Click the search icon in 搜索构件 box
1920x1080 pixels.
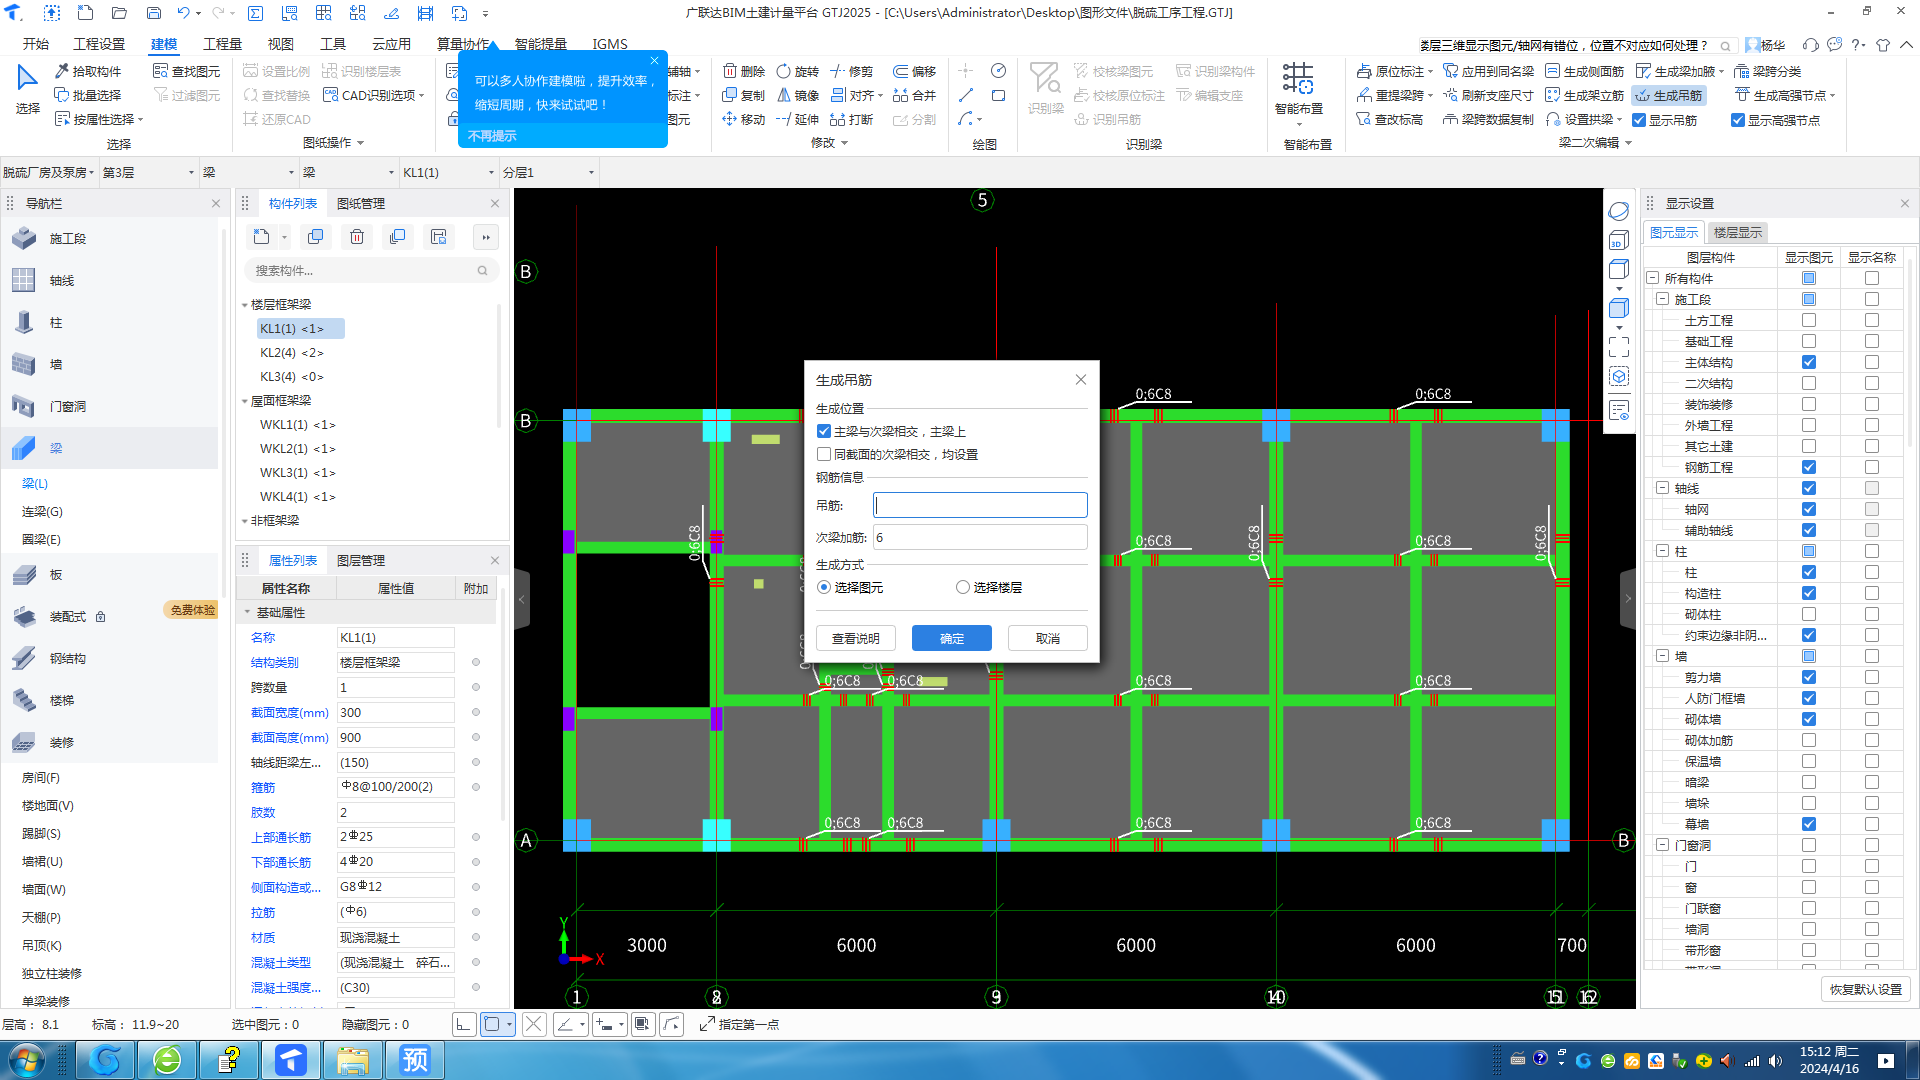[482, 270]
